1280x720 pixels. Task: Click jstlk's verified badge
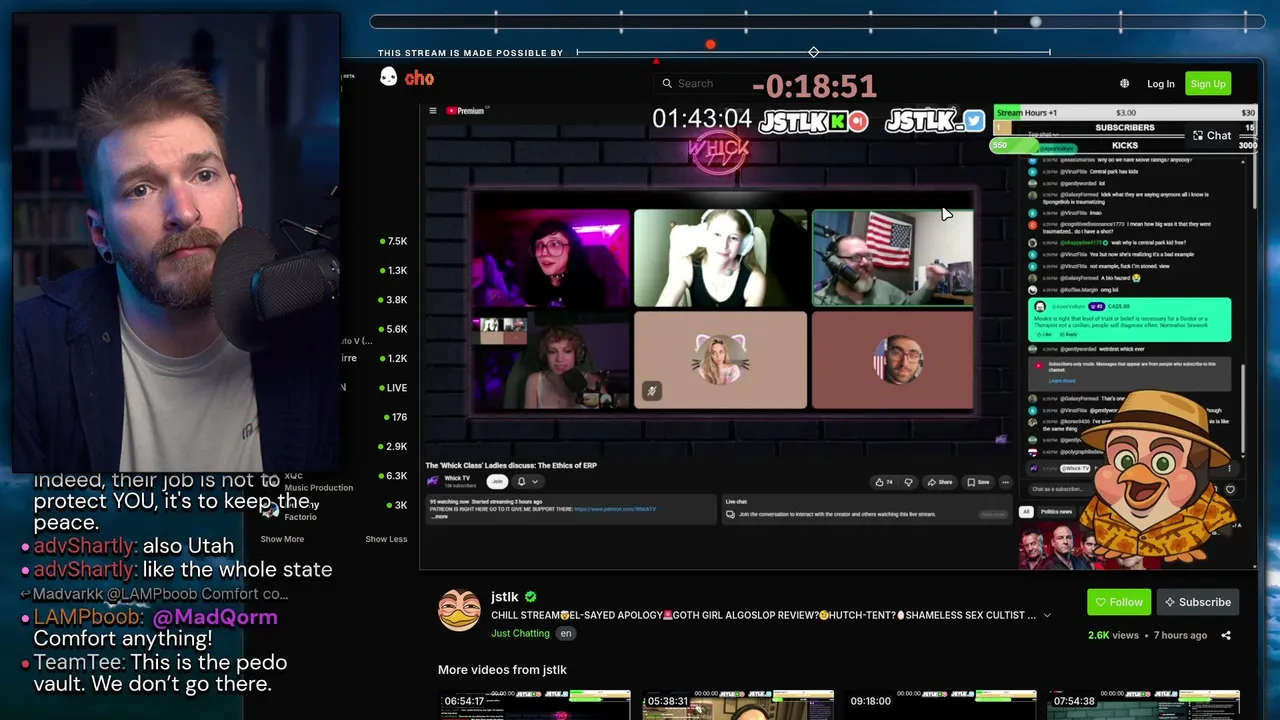(531, 597)
